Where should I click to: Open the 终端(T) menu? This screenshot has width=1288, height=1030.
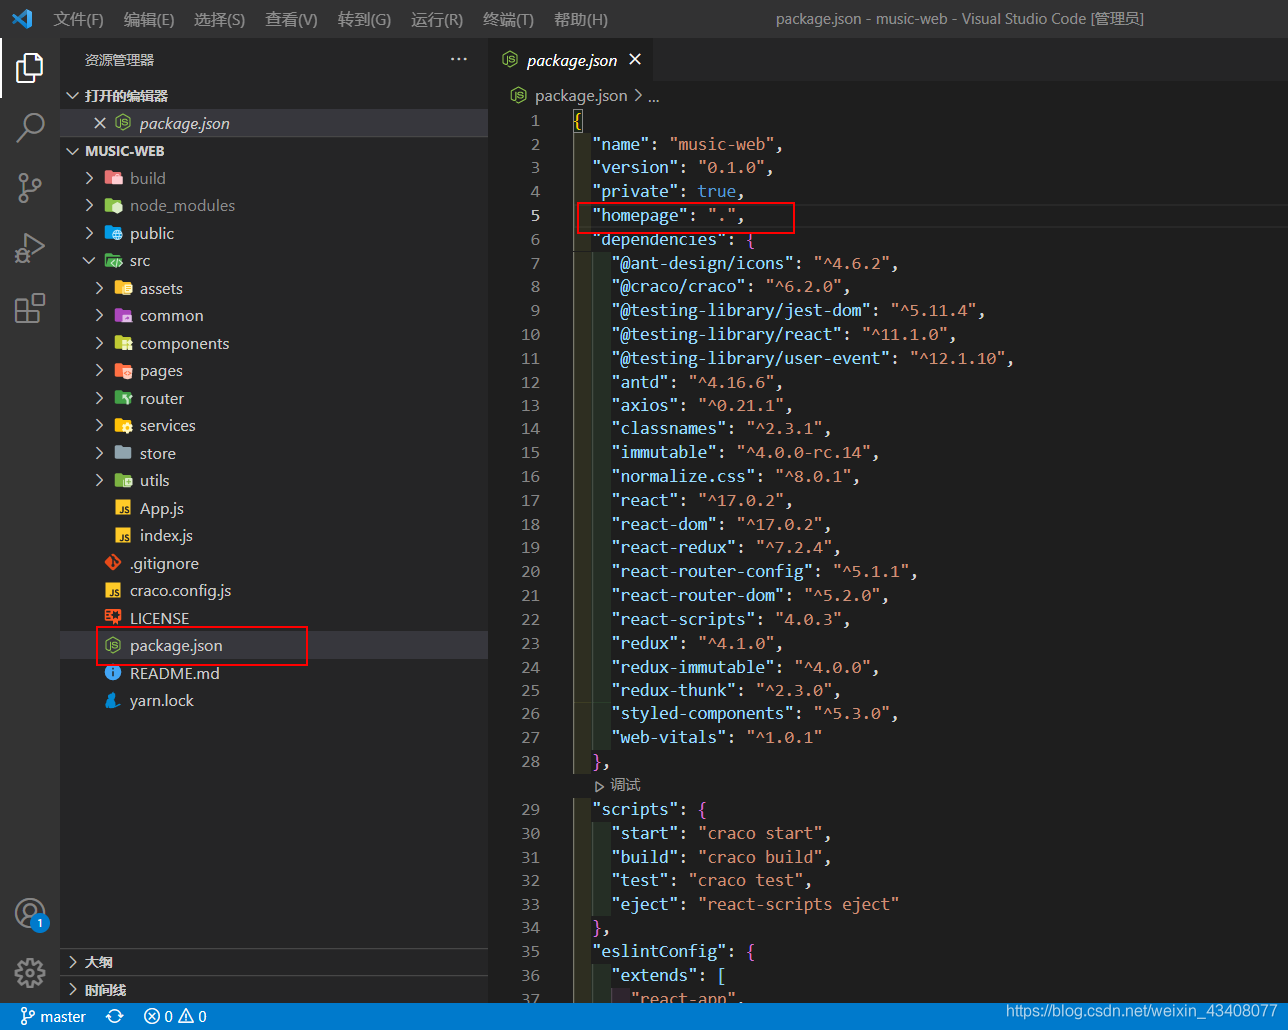pos(508,19)
